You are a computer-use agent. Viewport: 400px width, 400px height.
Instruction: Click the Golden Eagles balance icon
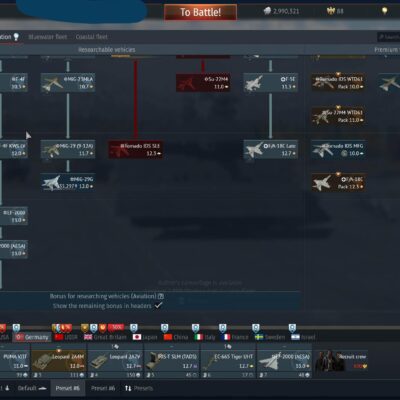coord(330,11)
